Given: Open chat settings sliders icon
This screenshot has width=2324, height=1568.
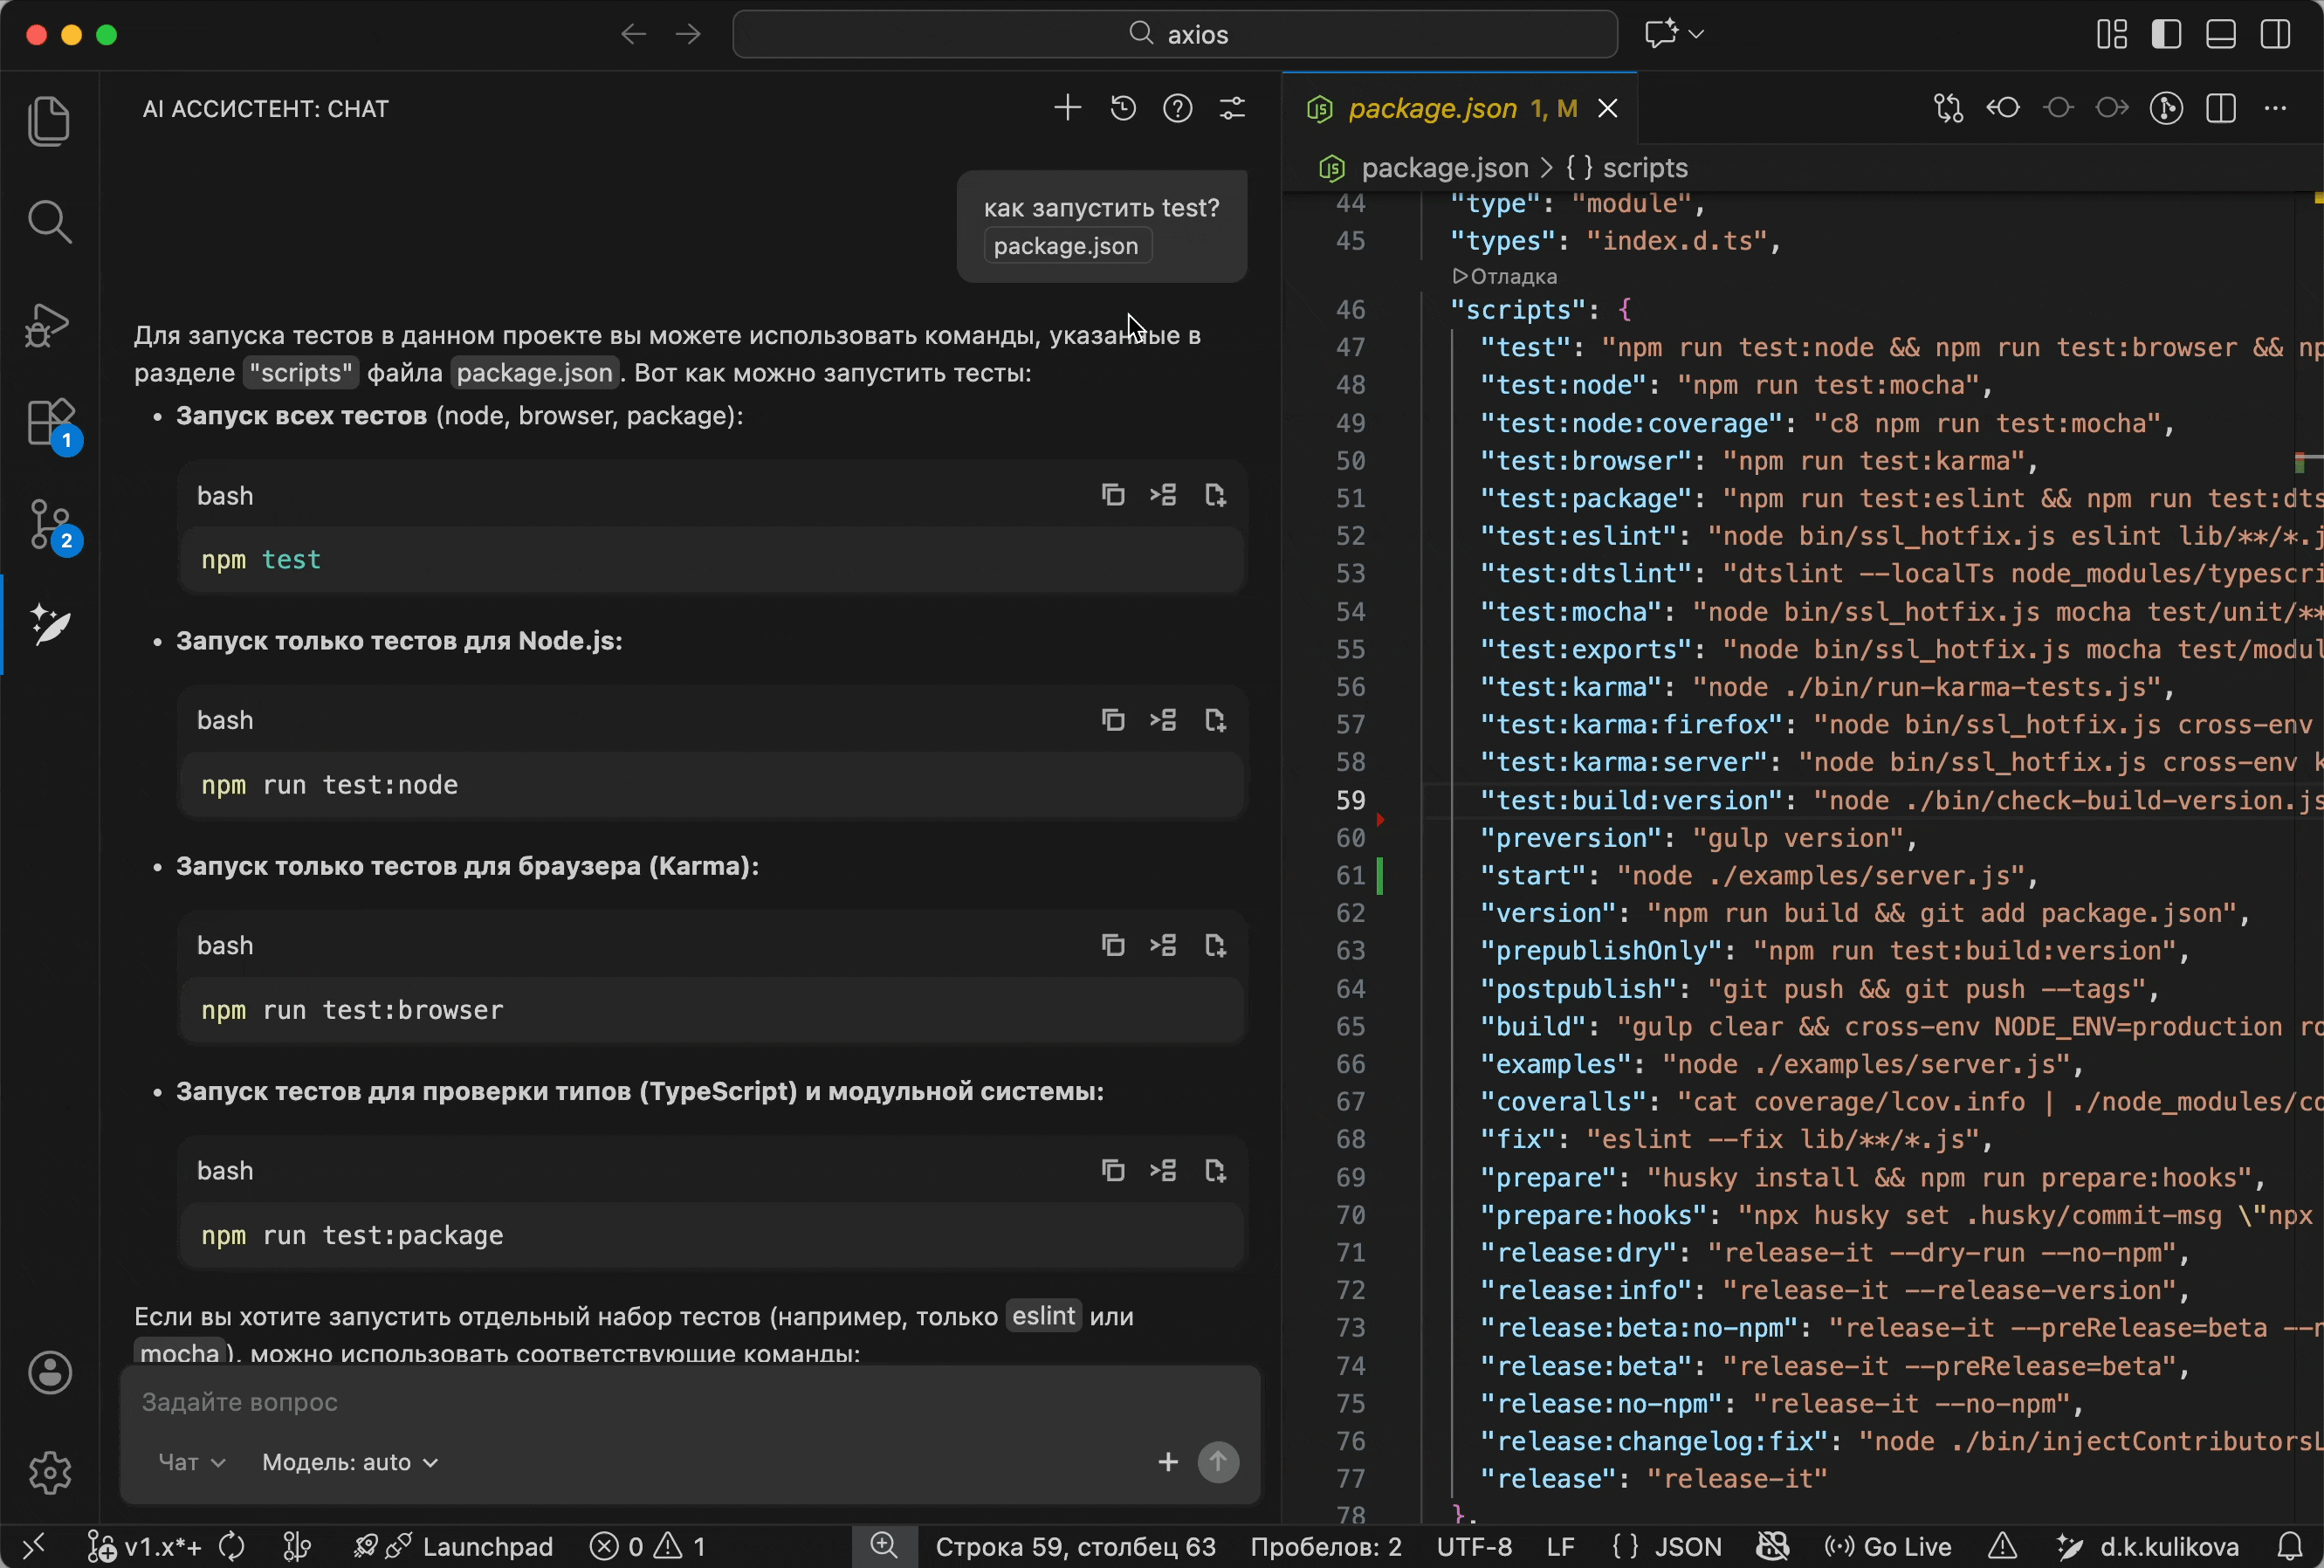Looking at the screenshot, I should coord(1232,108).
